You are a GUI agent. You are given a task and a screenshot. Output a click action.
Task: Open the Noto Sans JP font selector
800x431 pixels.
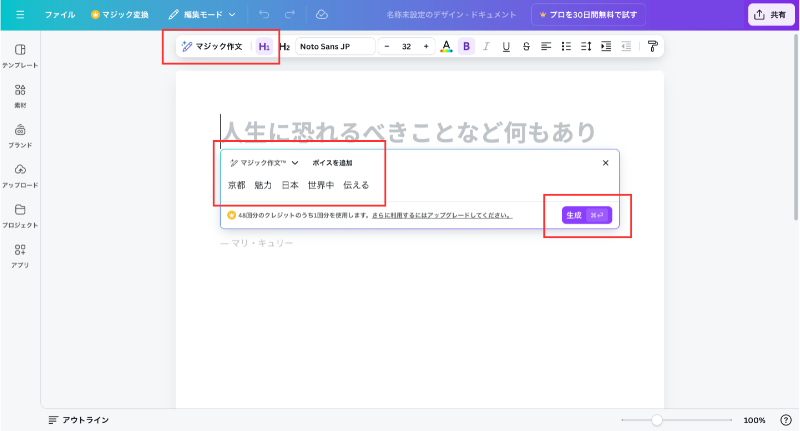[335, 46]
